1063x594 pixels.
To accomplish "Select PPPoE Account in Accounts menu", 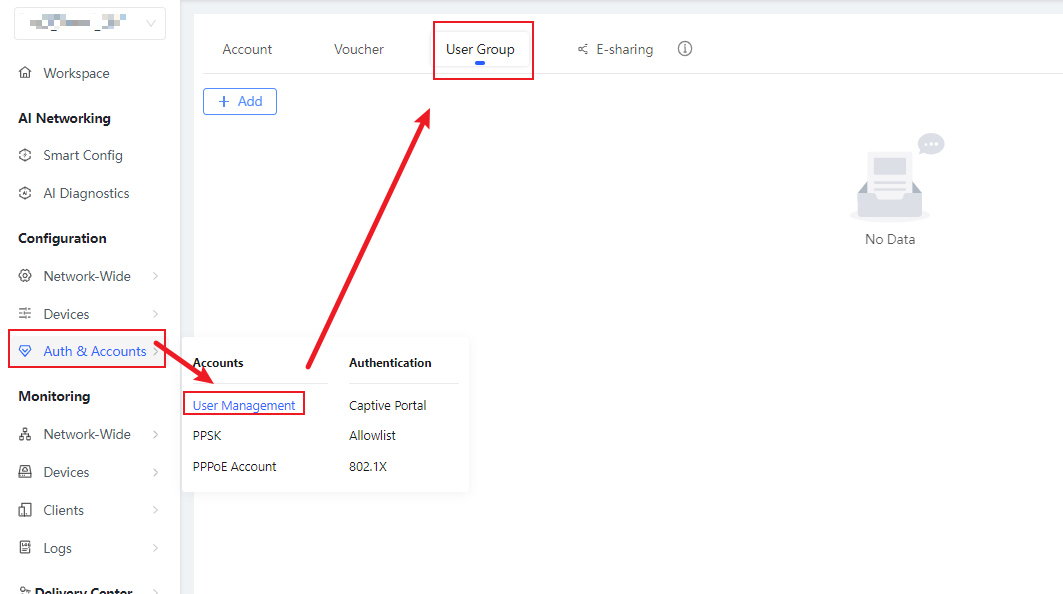I will click(x=235, y=466).
